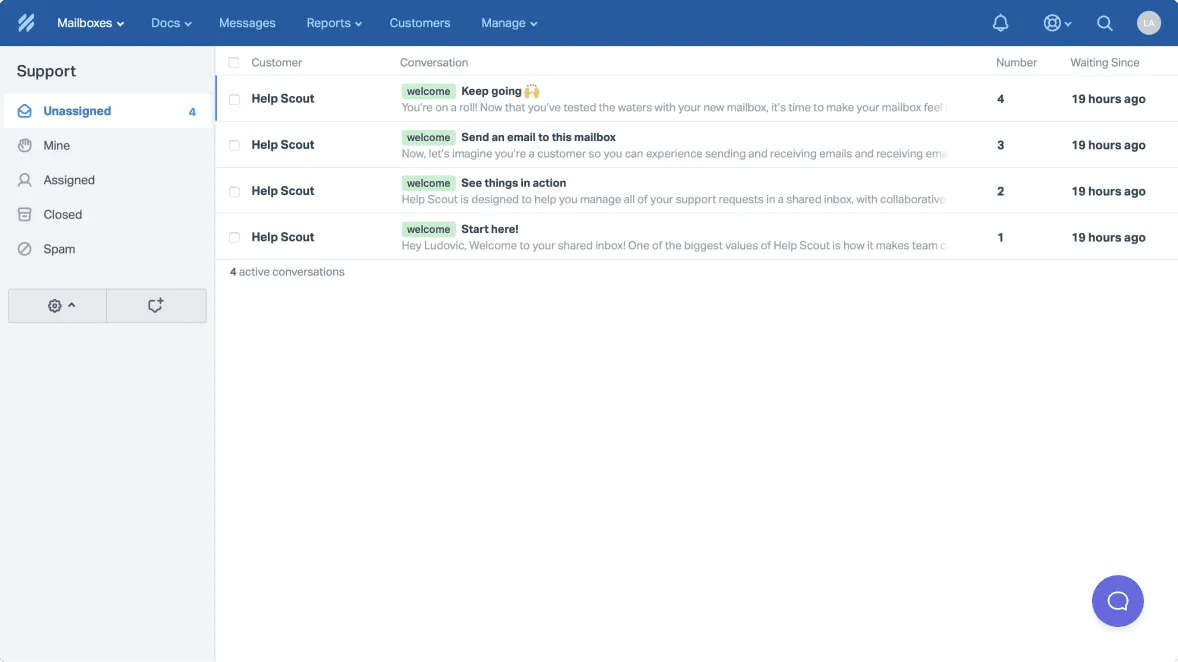Viewport: 1178px width, 662px height.
Task: Open mailbox settings gear menu
Action: pos(58,306)
